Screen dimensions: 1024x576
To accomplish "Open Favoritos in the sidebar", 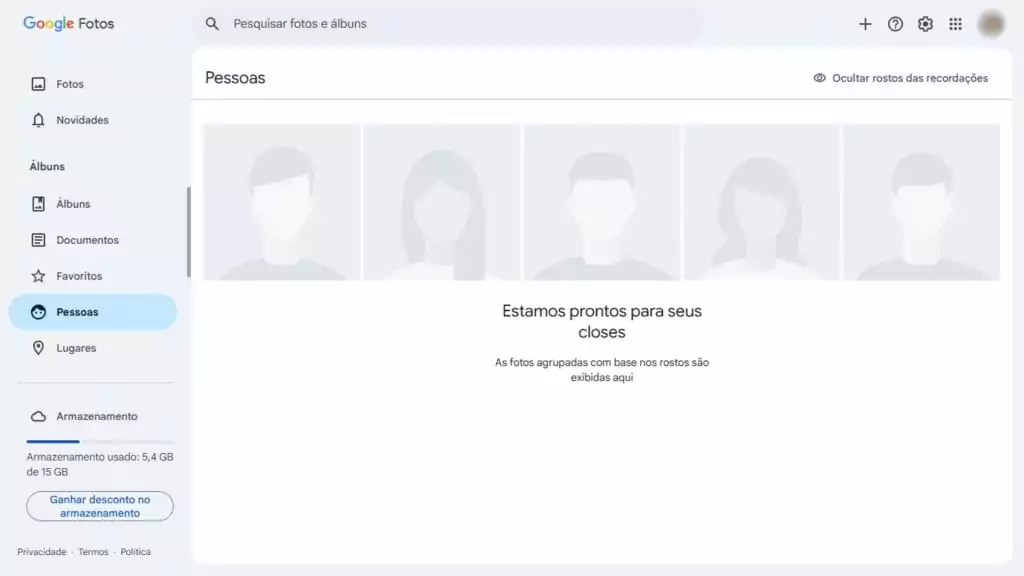I will [x=93, y=276].
